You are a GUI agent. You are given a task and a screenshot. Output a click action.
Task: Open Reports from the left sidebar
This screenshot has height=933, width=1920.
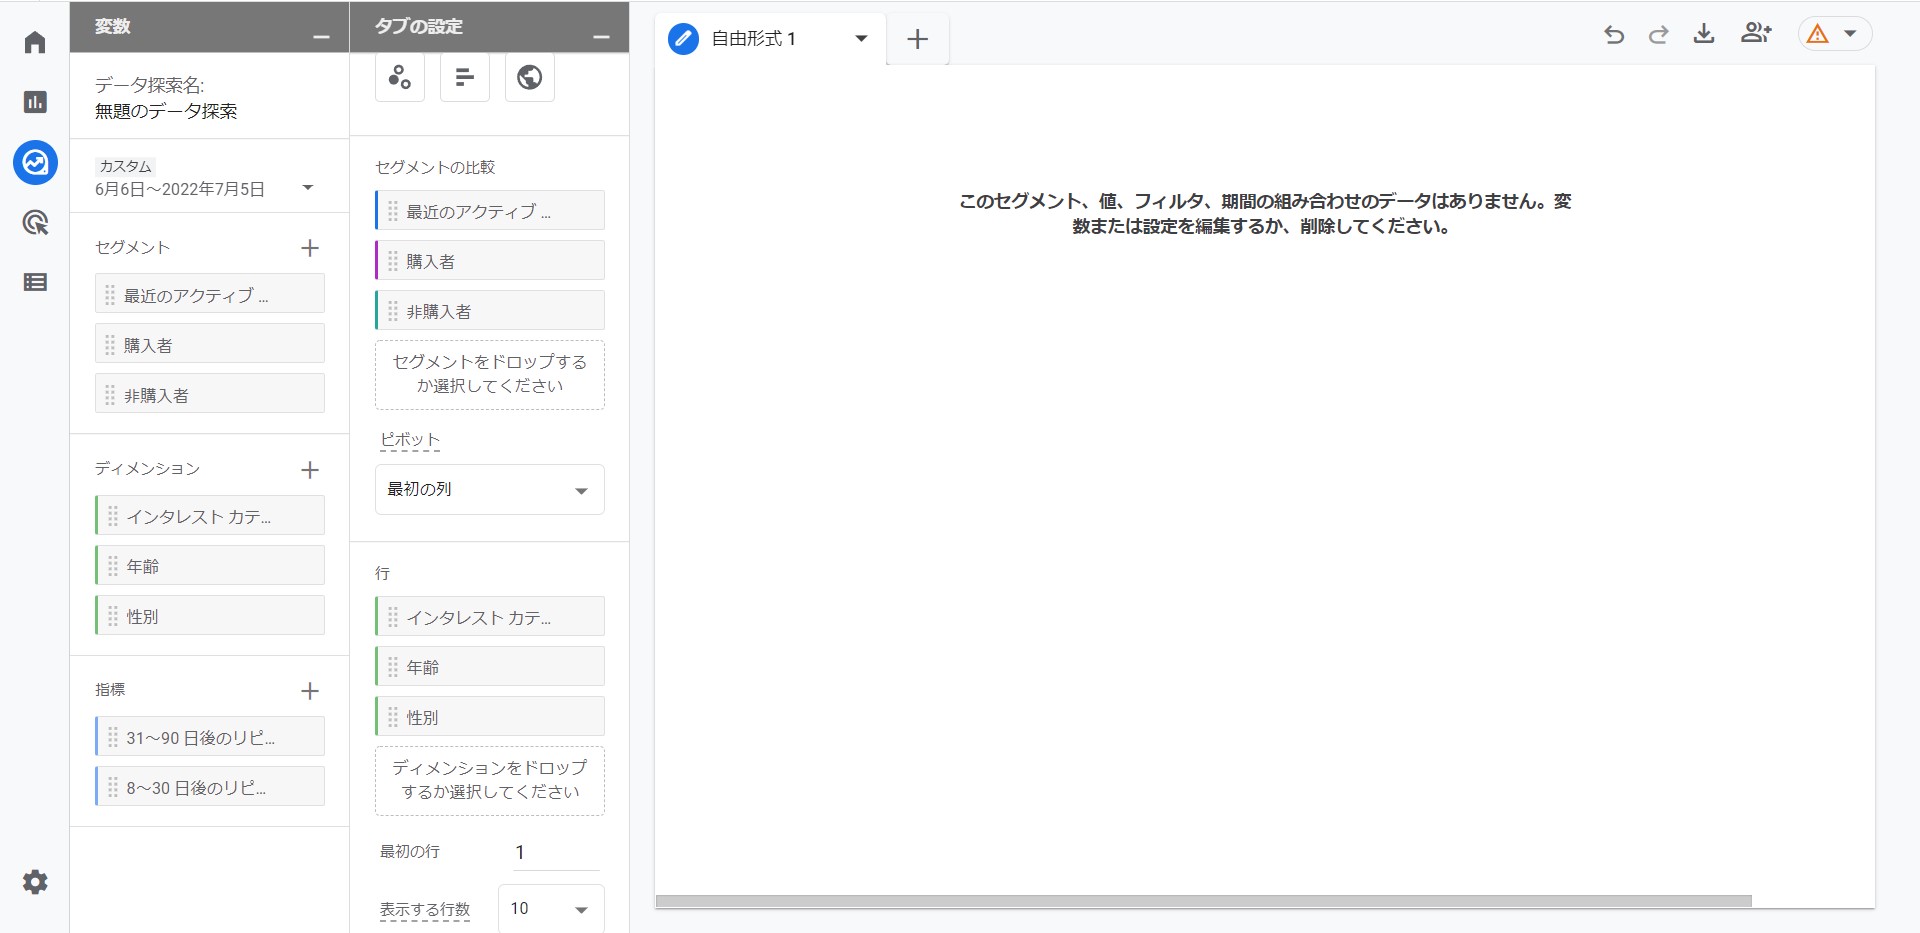click(35, 102)
